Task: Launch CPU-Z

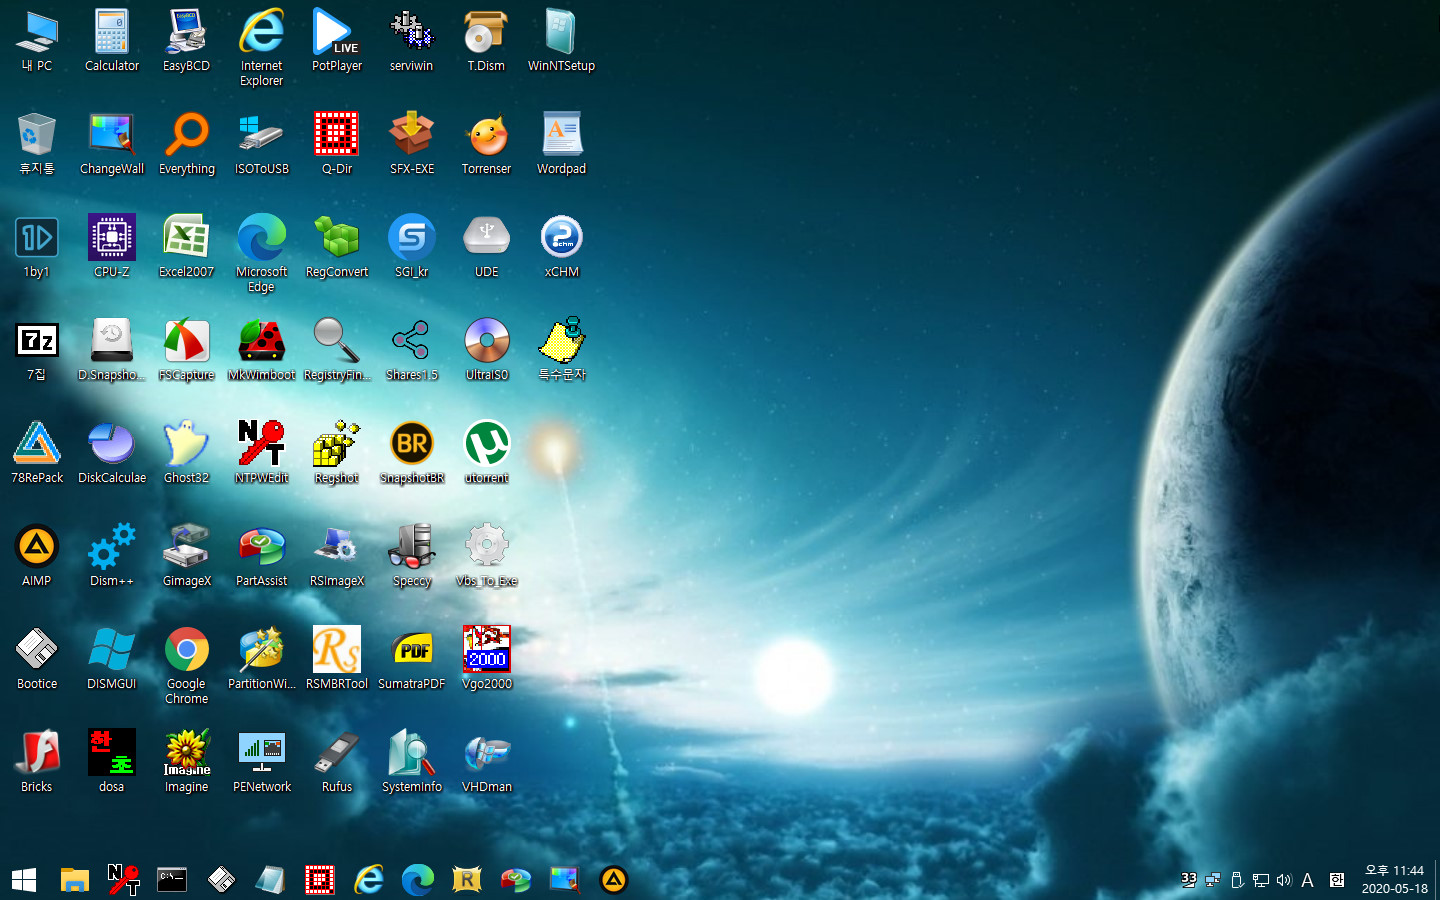Action: [112, 247]
